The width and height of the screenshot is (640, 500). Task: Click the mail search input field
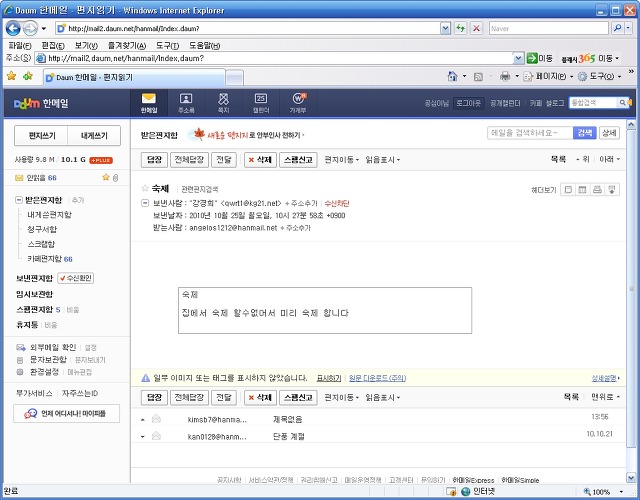click(530, 133)
